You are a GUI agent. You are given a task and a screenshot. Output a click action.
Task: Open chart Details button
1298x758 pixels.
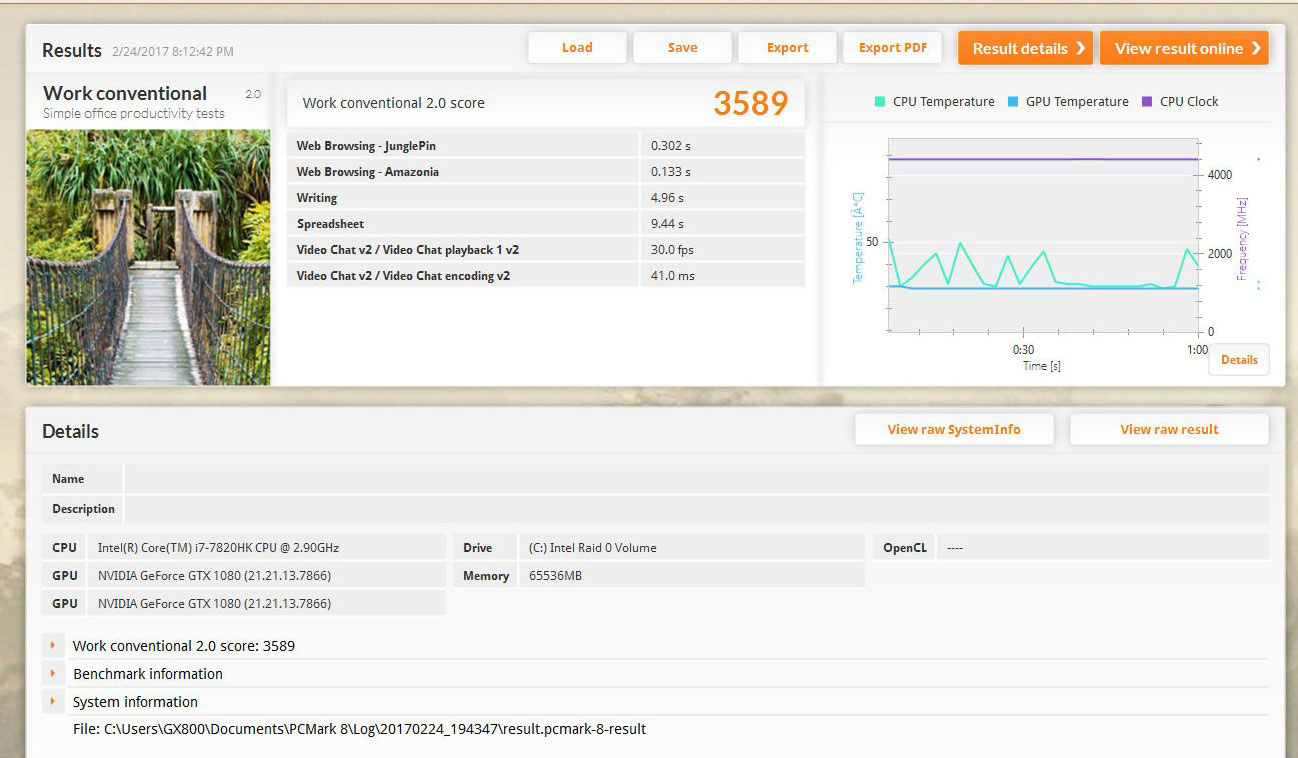click(1238, 360)
